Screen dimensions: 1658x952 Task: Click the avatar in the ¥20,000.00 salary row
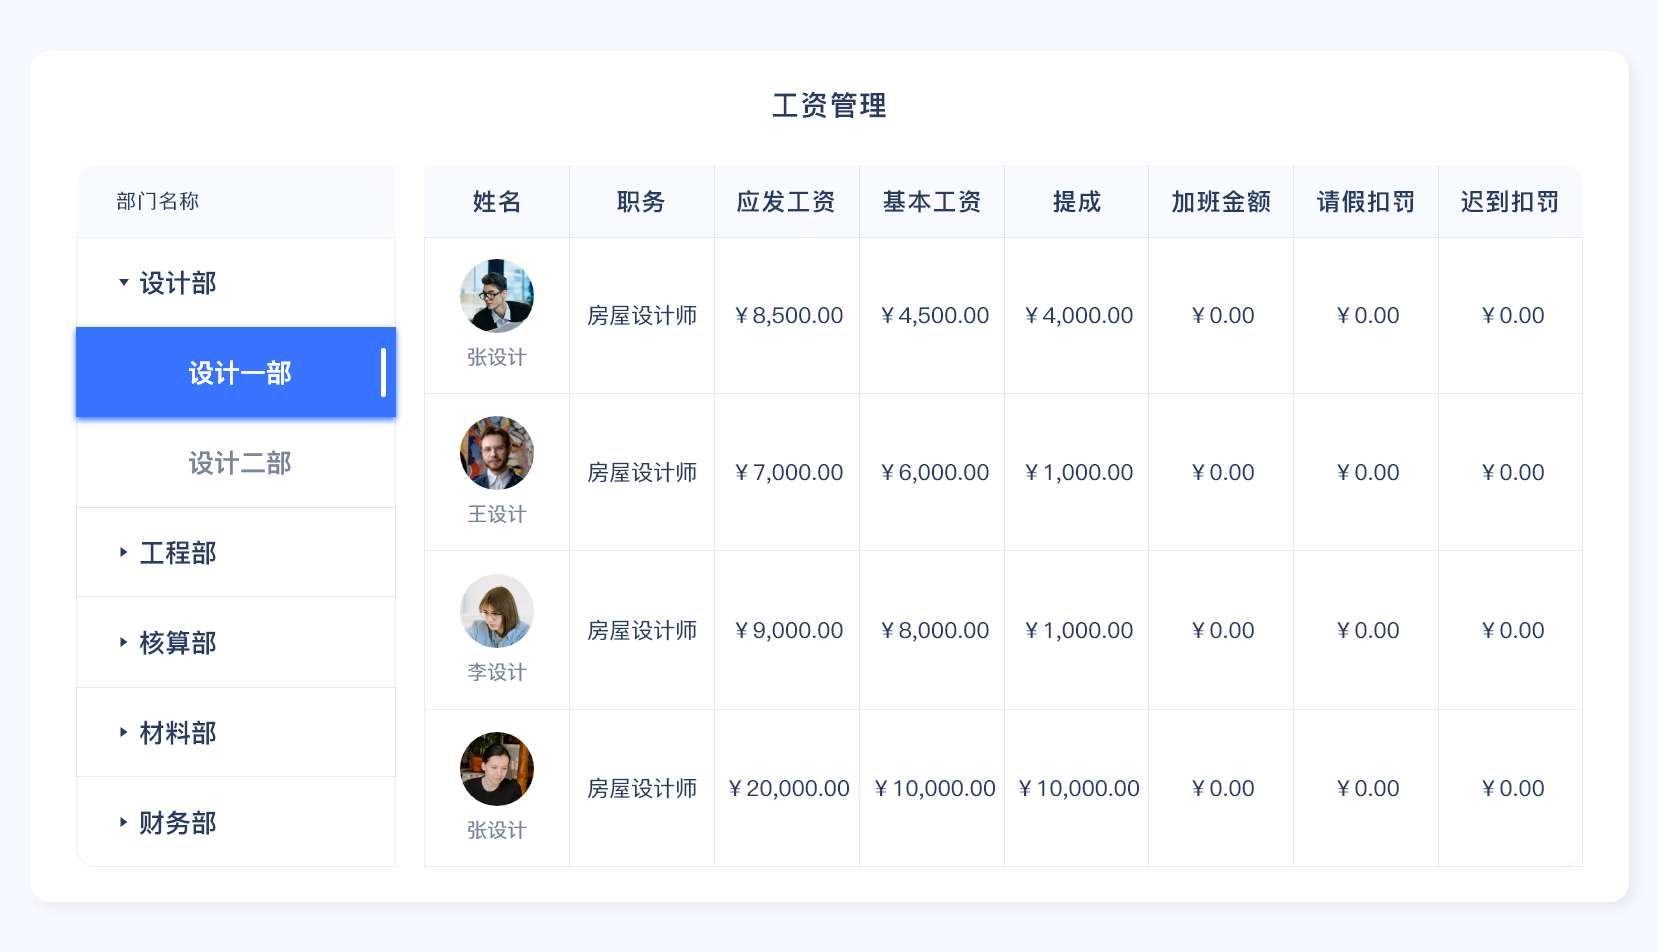497,769
